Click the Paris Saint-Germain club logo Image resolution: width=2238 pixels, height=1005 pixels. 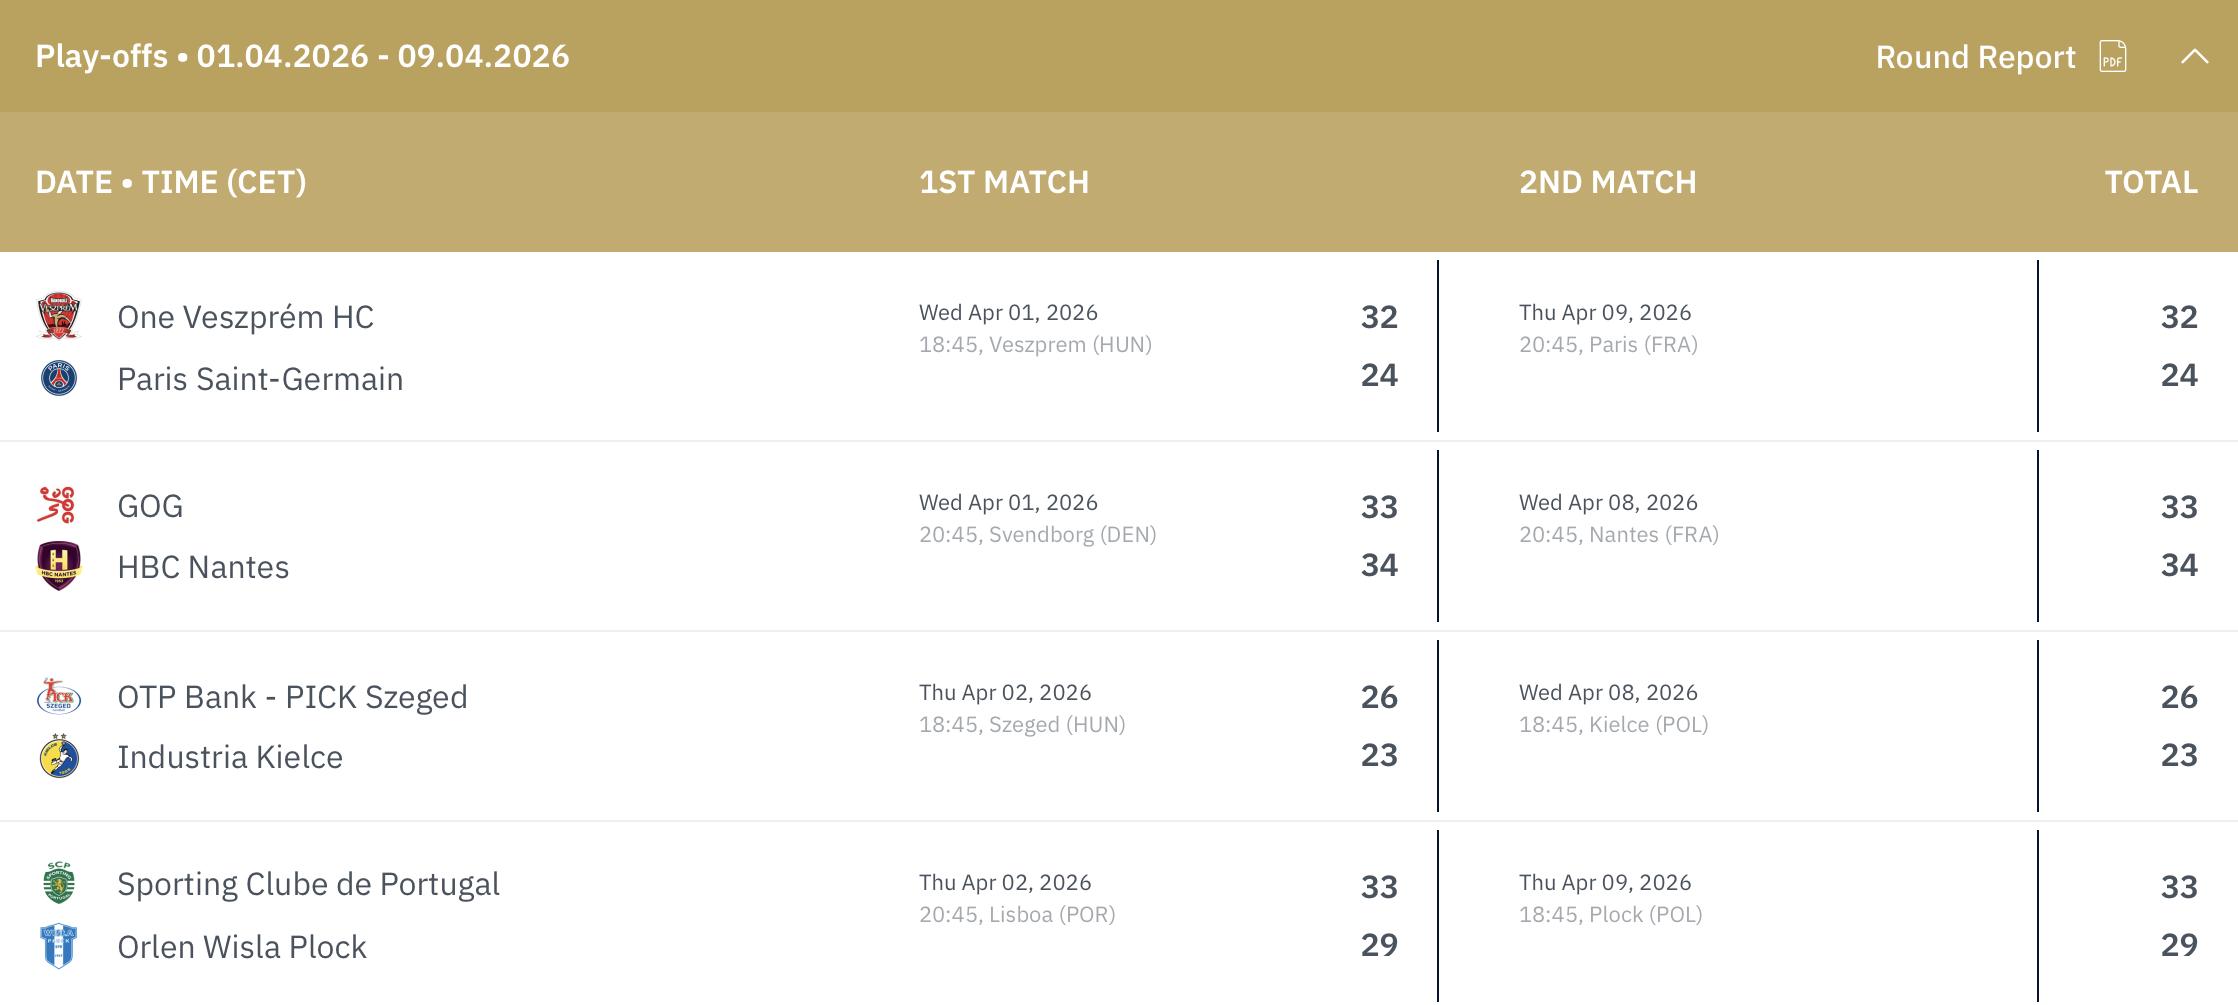(59, 379)
